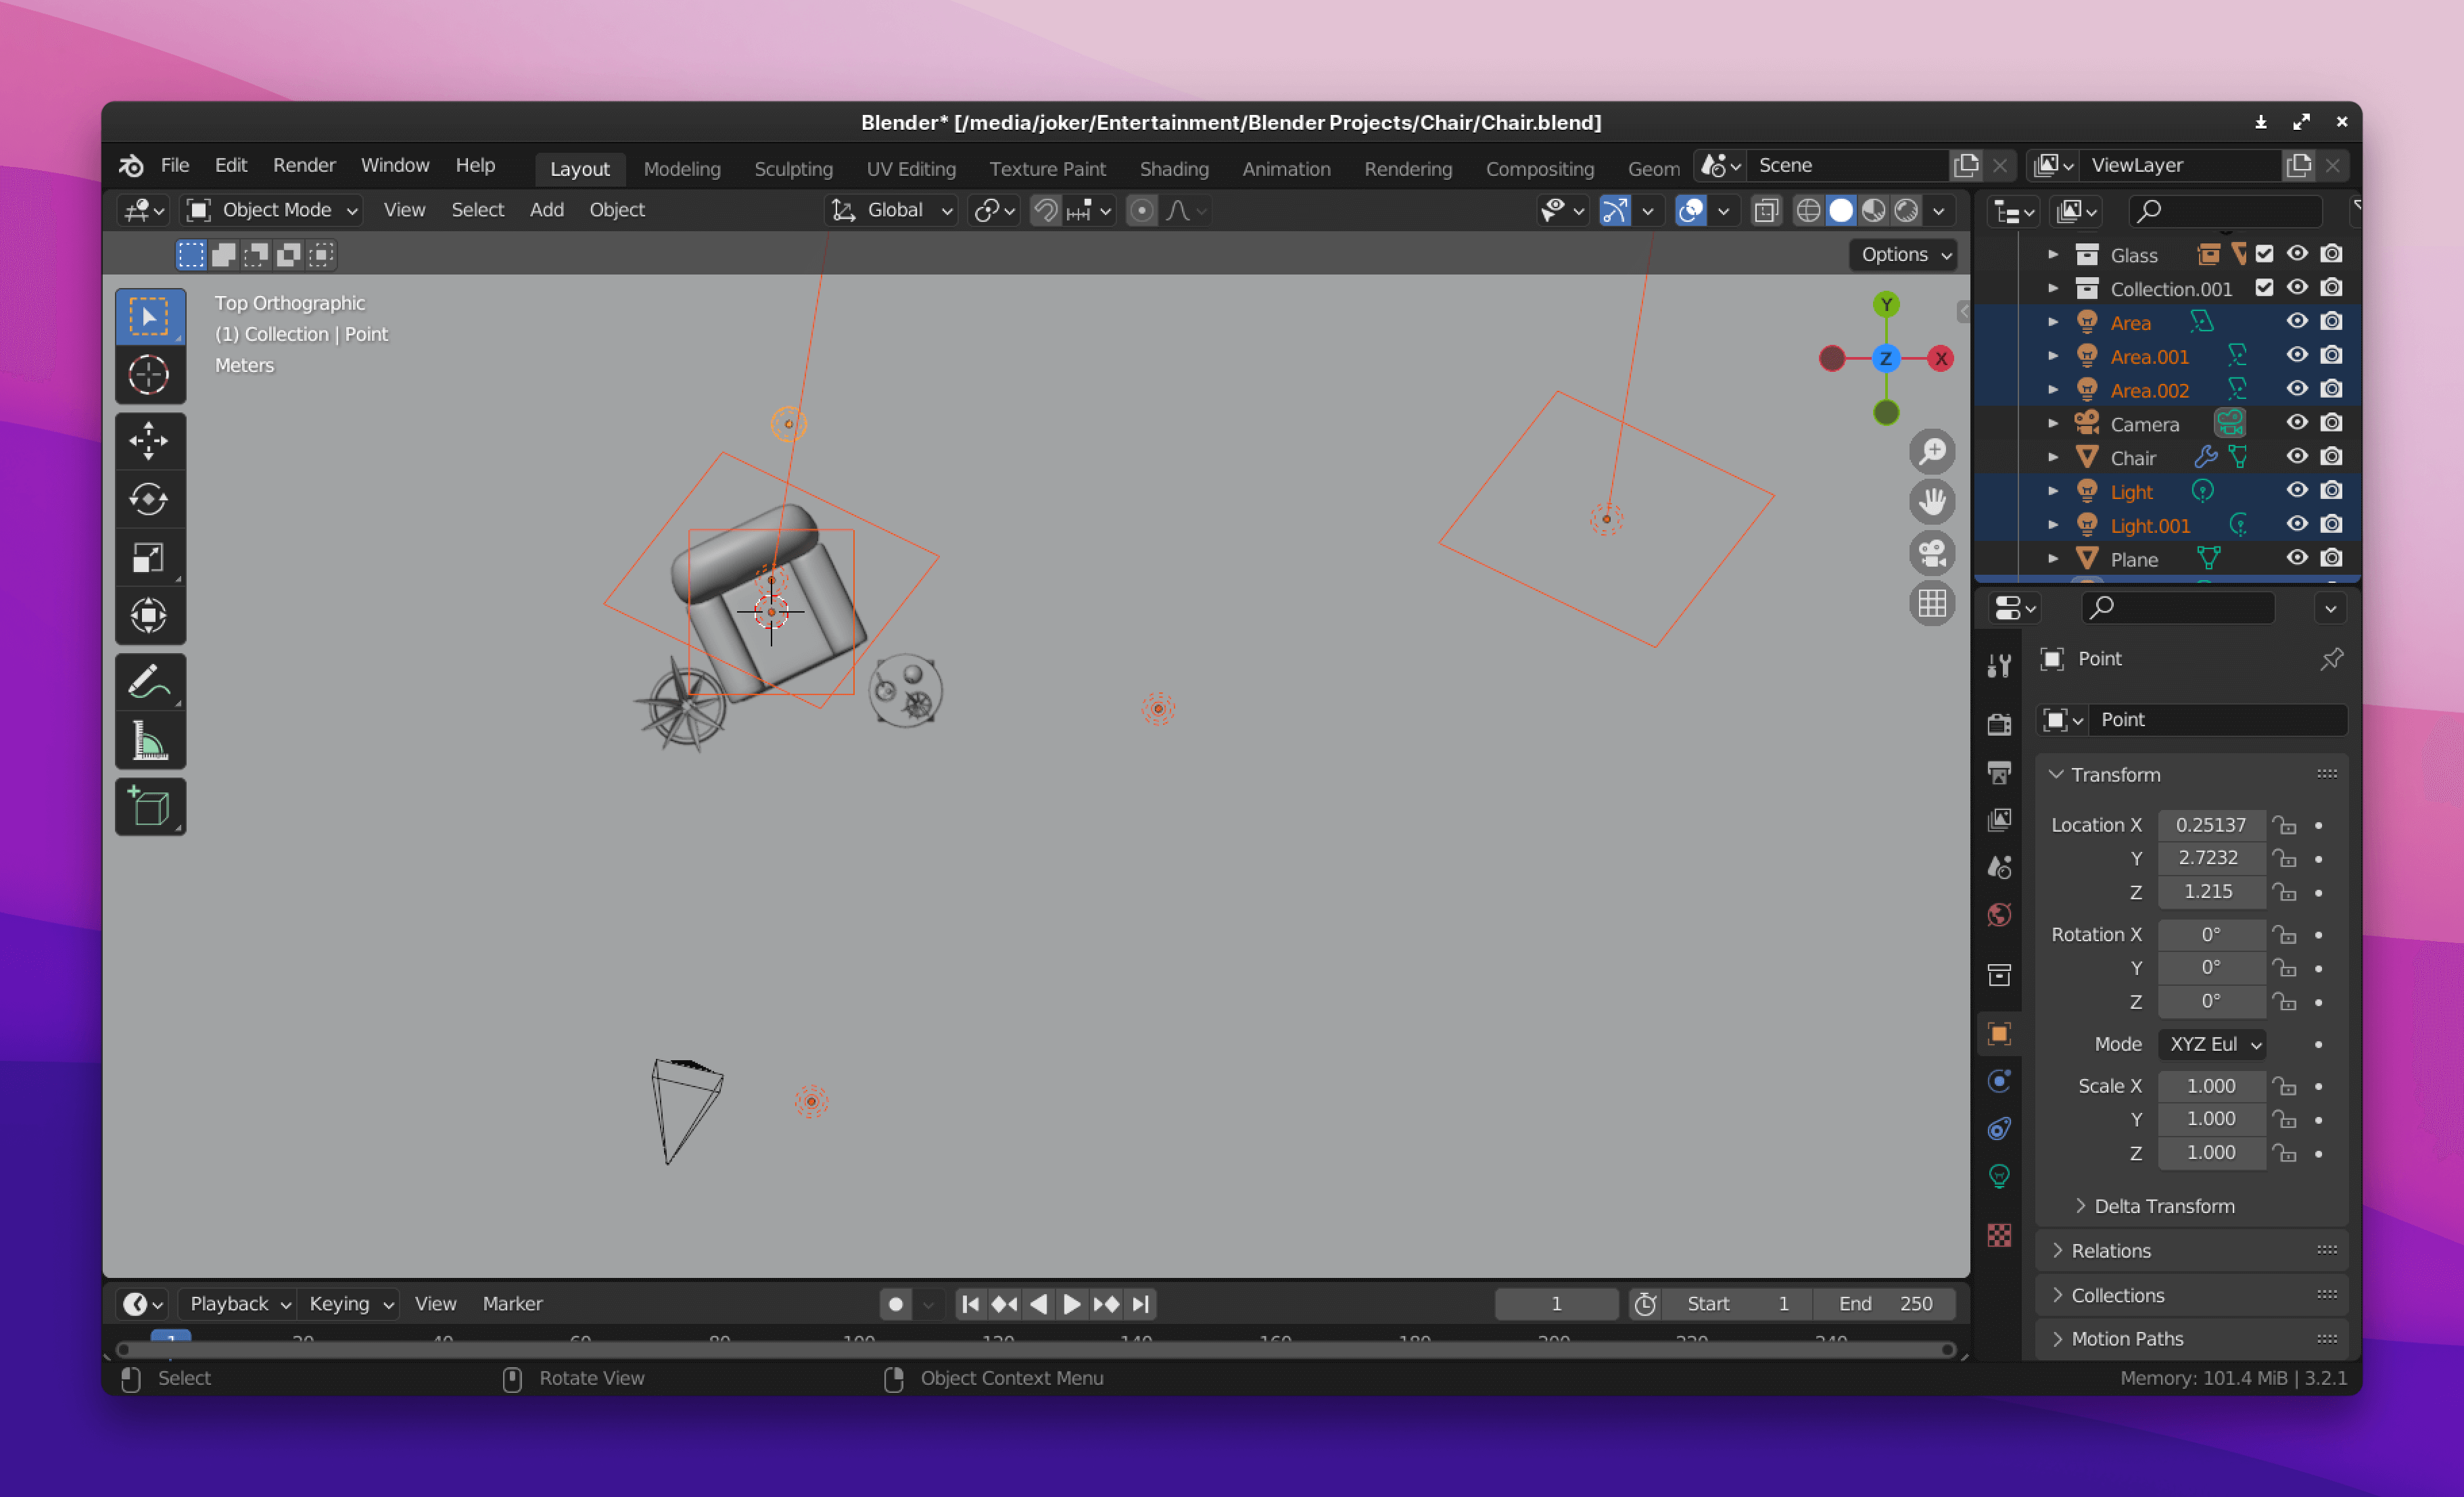Expand the Plane item in outliner
Image resolution: width=2464 pixels, height=1497 pixels.
tap(2053, 559)
